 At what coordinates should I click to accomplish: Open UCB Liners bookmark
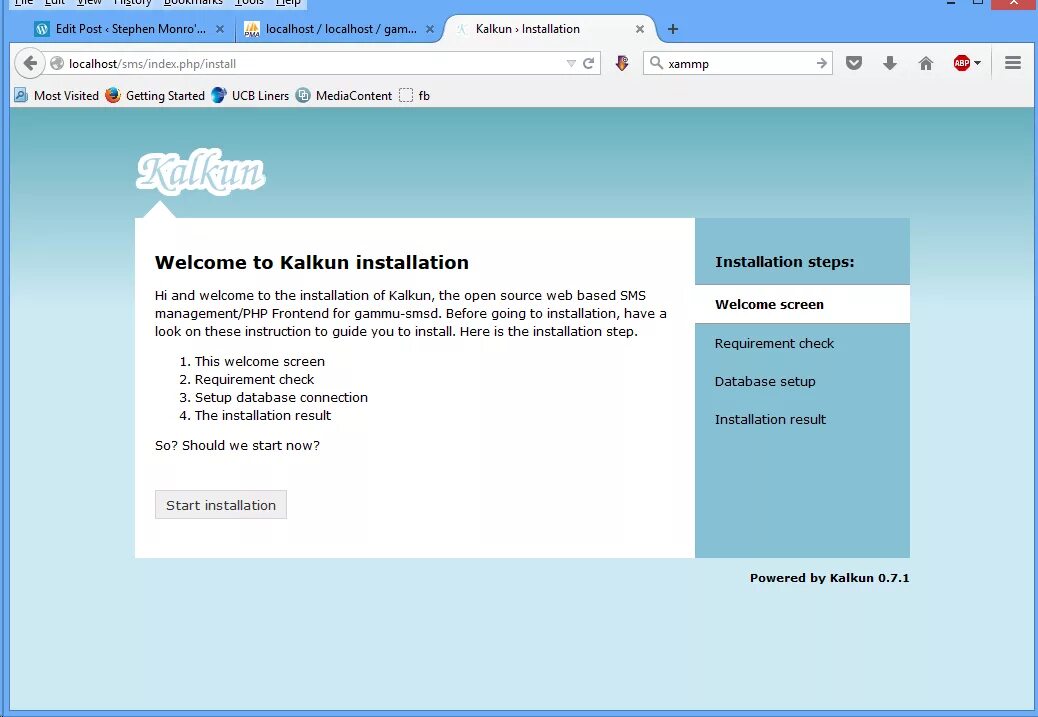coord(250,96)
